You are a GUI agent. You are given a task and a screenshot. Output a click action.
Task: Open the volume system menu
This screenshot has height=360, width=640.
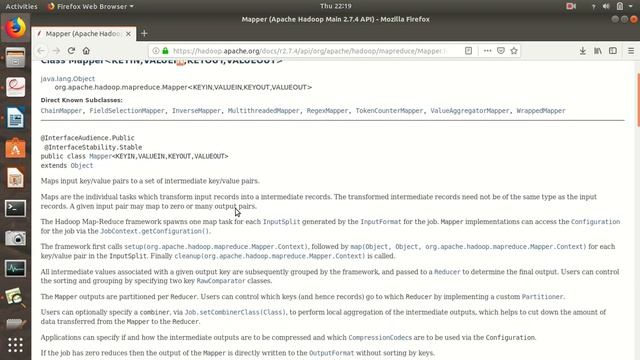606,6
